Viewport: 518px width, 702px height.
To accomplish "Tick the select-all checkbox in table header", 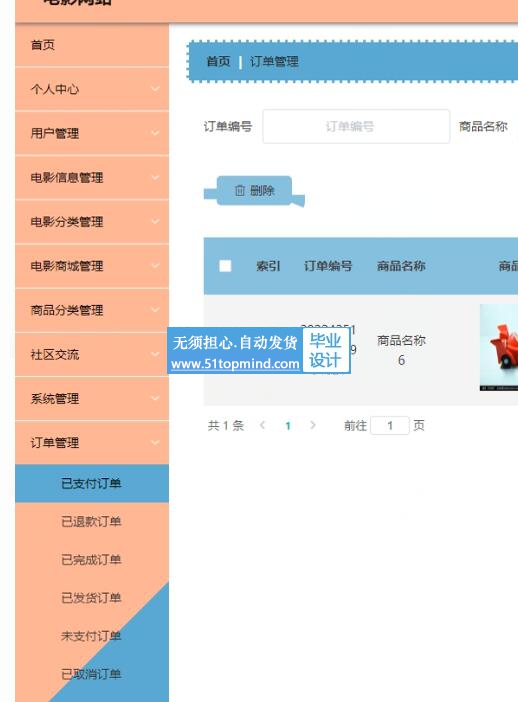I will pos(225,266).
